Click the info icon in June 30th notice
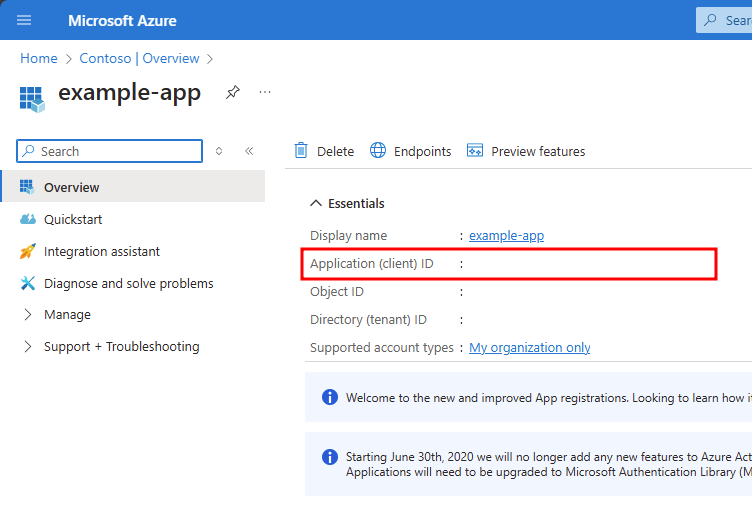The height and width of the screenshot is (514, 752). pos(330,457)
